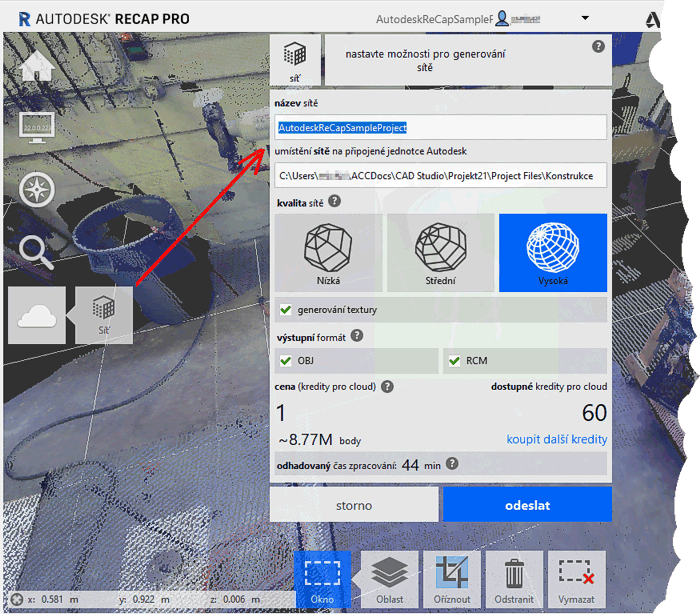Click the coordinate origin icon in status bar
Viewport: 700px width, 614px height.
[17, 599]
